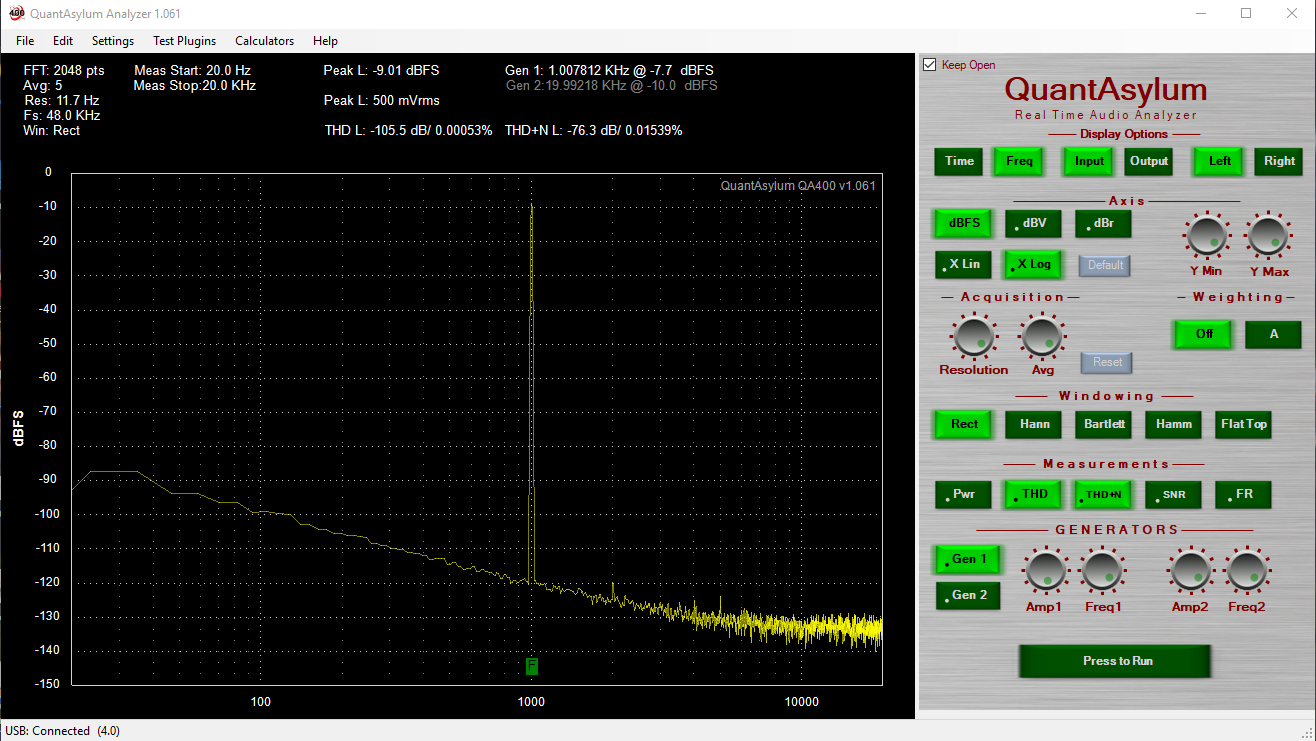Select the dBFS axis unit
Image resolution: width=1316 pixels, height=741 pixels.
coord(964,224)
